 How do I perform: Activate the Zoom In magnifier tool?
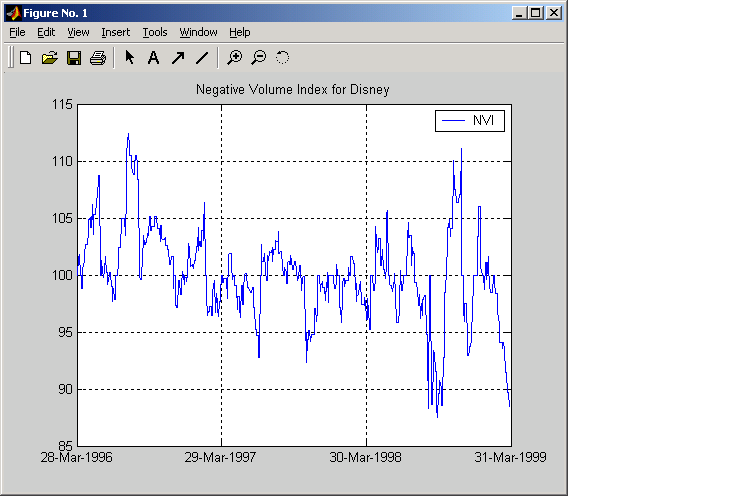tap(234, 58)
